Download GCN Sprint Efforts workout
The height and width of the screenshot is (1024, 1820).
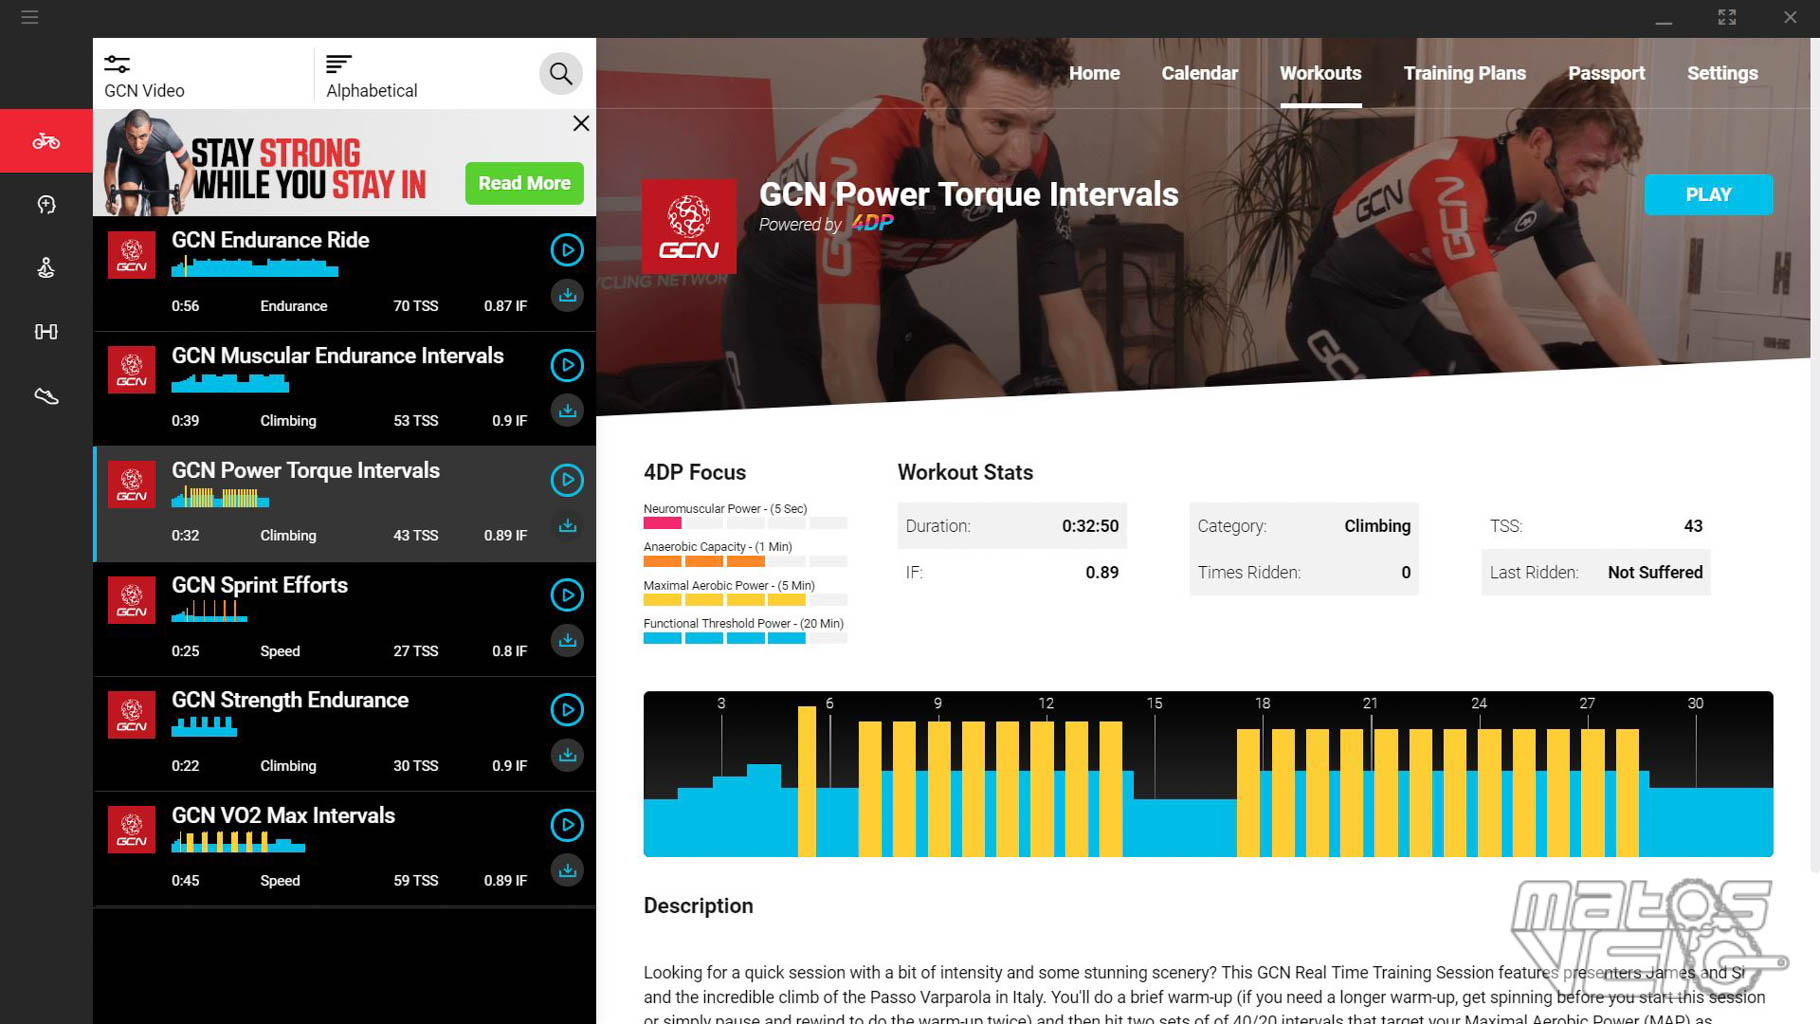pos(567,640)
